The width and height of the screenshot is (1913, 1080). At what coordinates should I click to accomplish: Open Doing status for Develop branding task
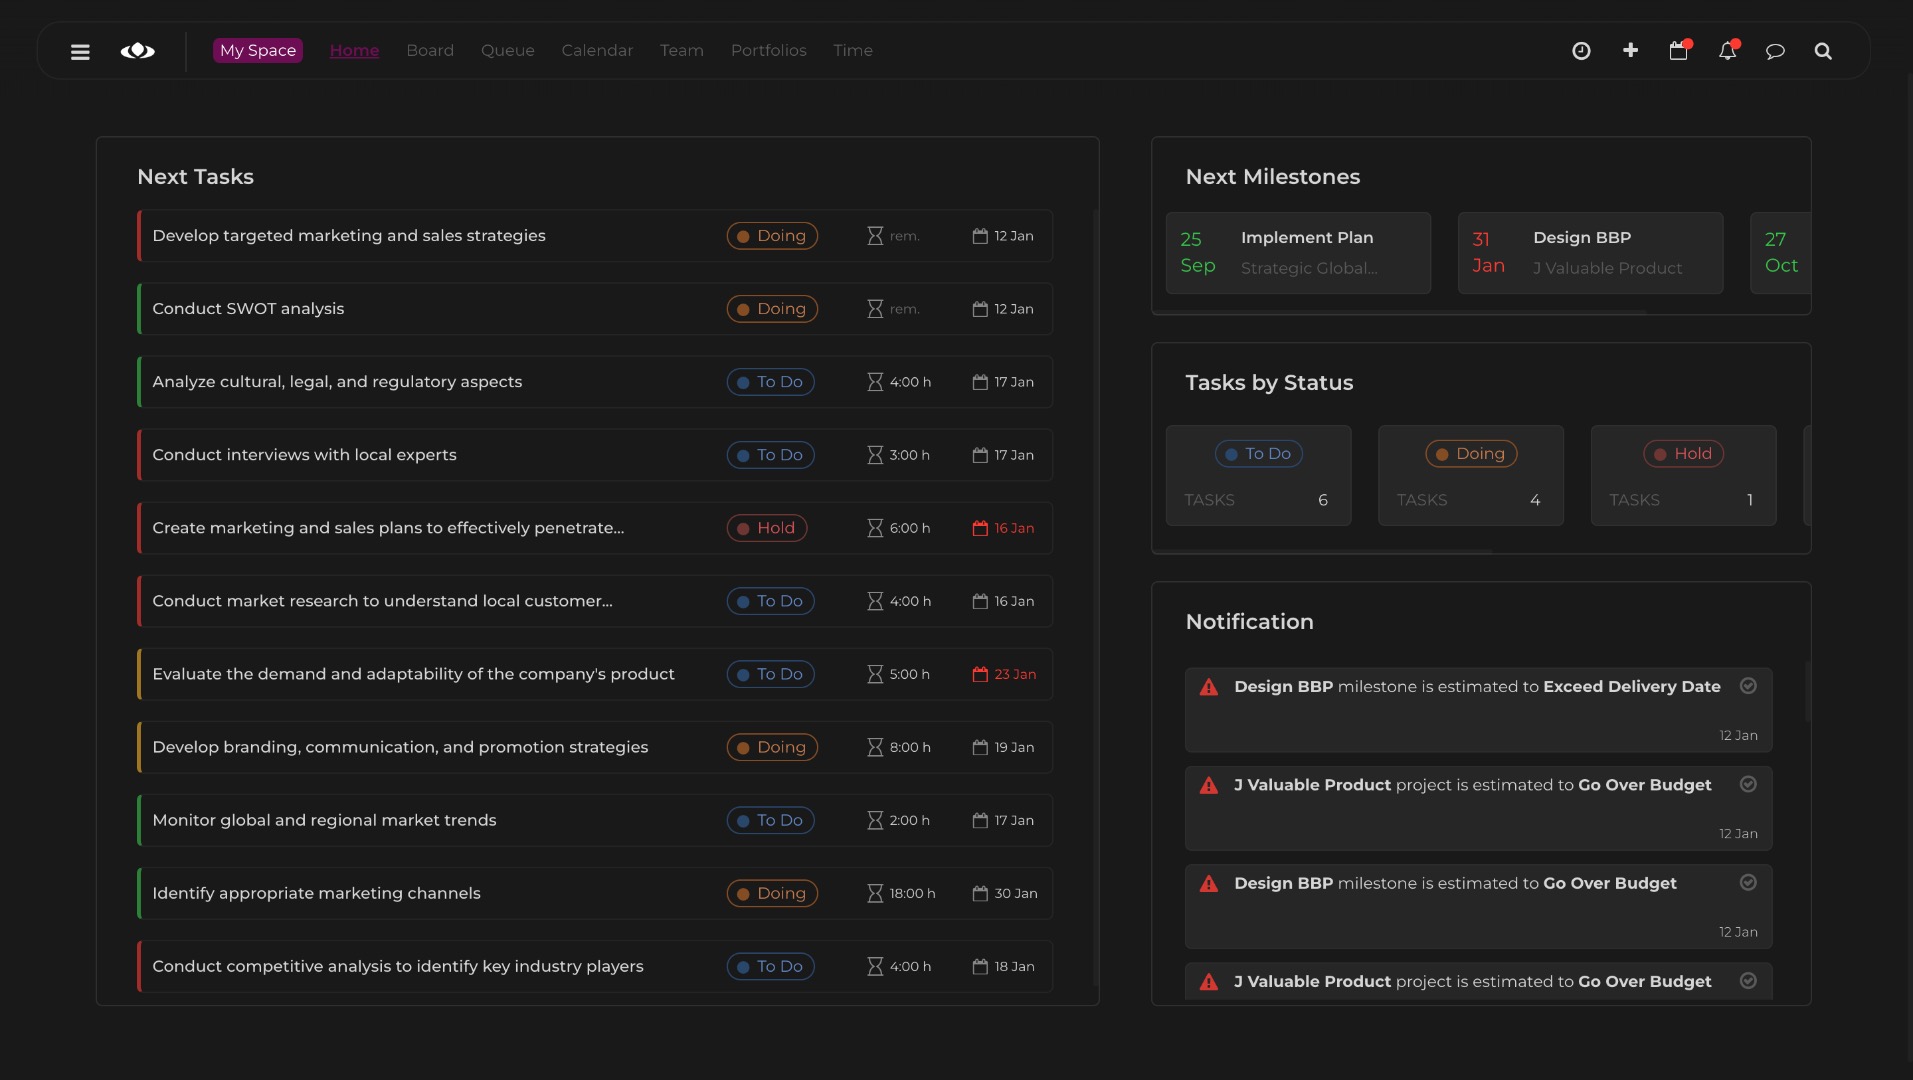point(772,747)
